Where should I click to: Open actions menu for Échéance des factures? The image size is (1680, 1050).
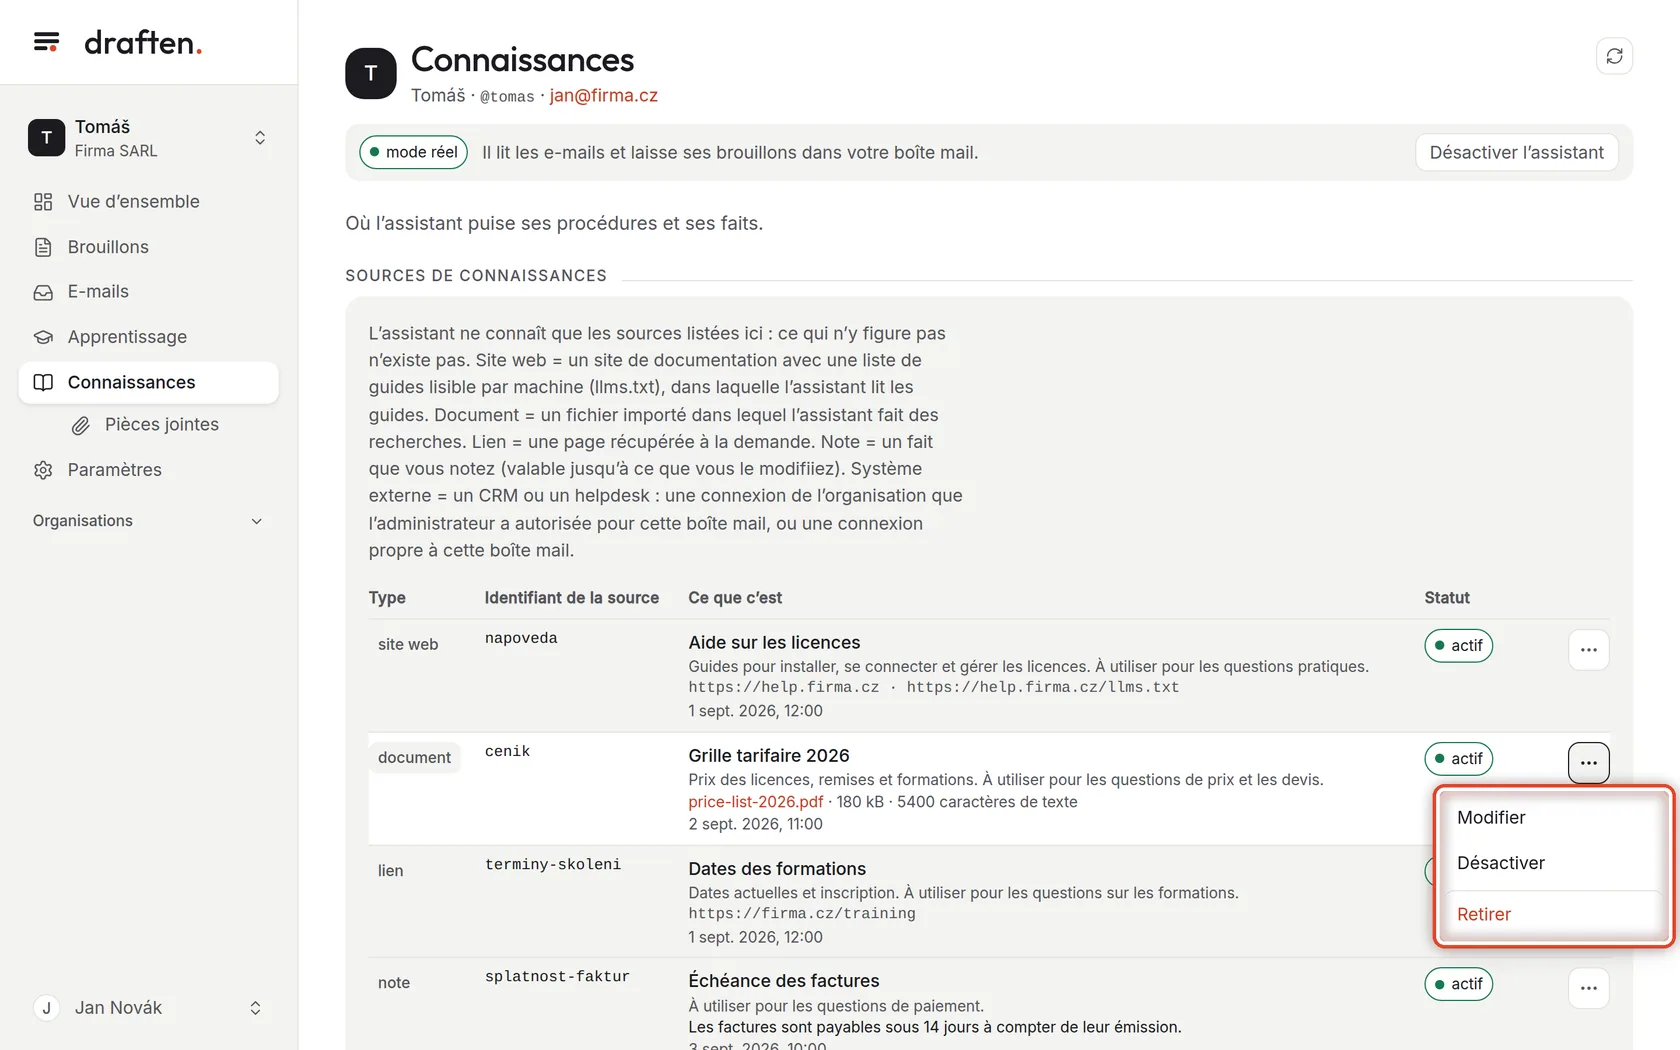pyautogui.click(x=1588, y=988)
